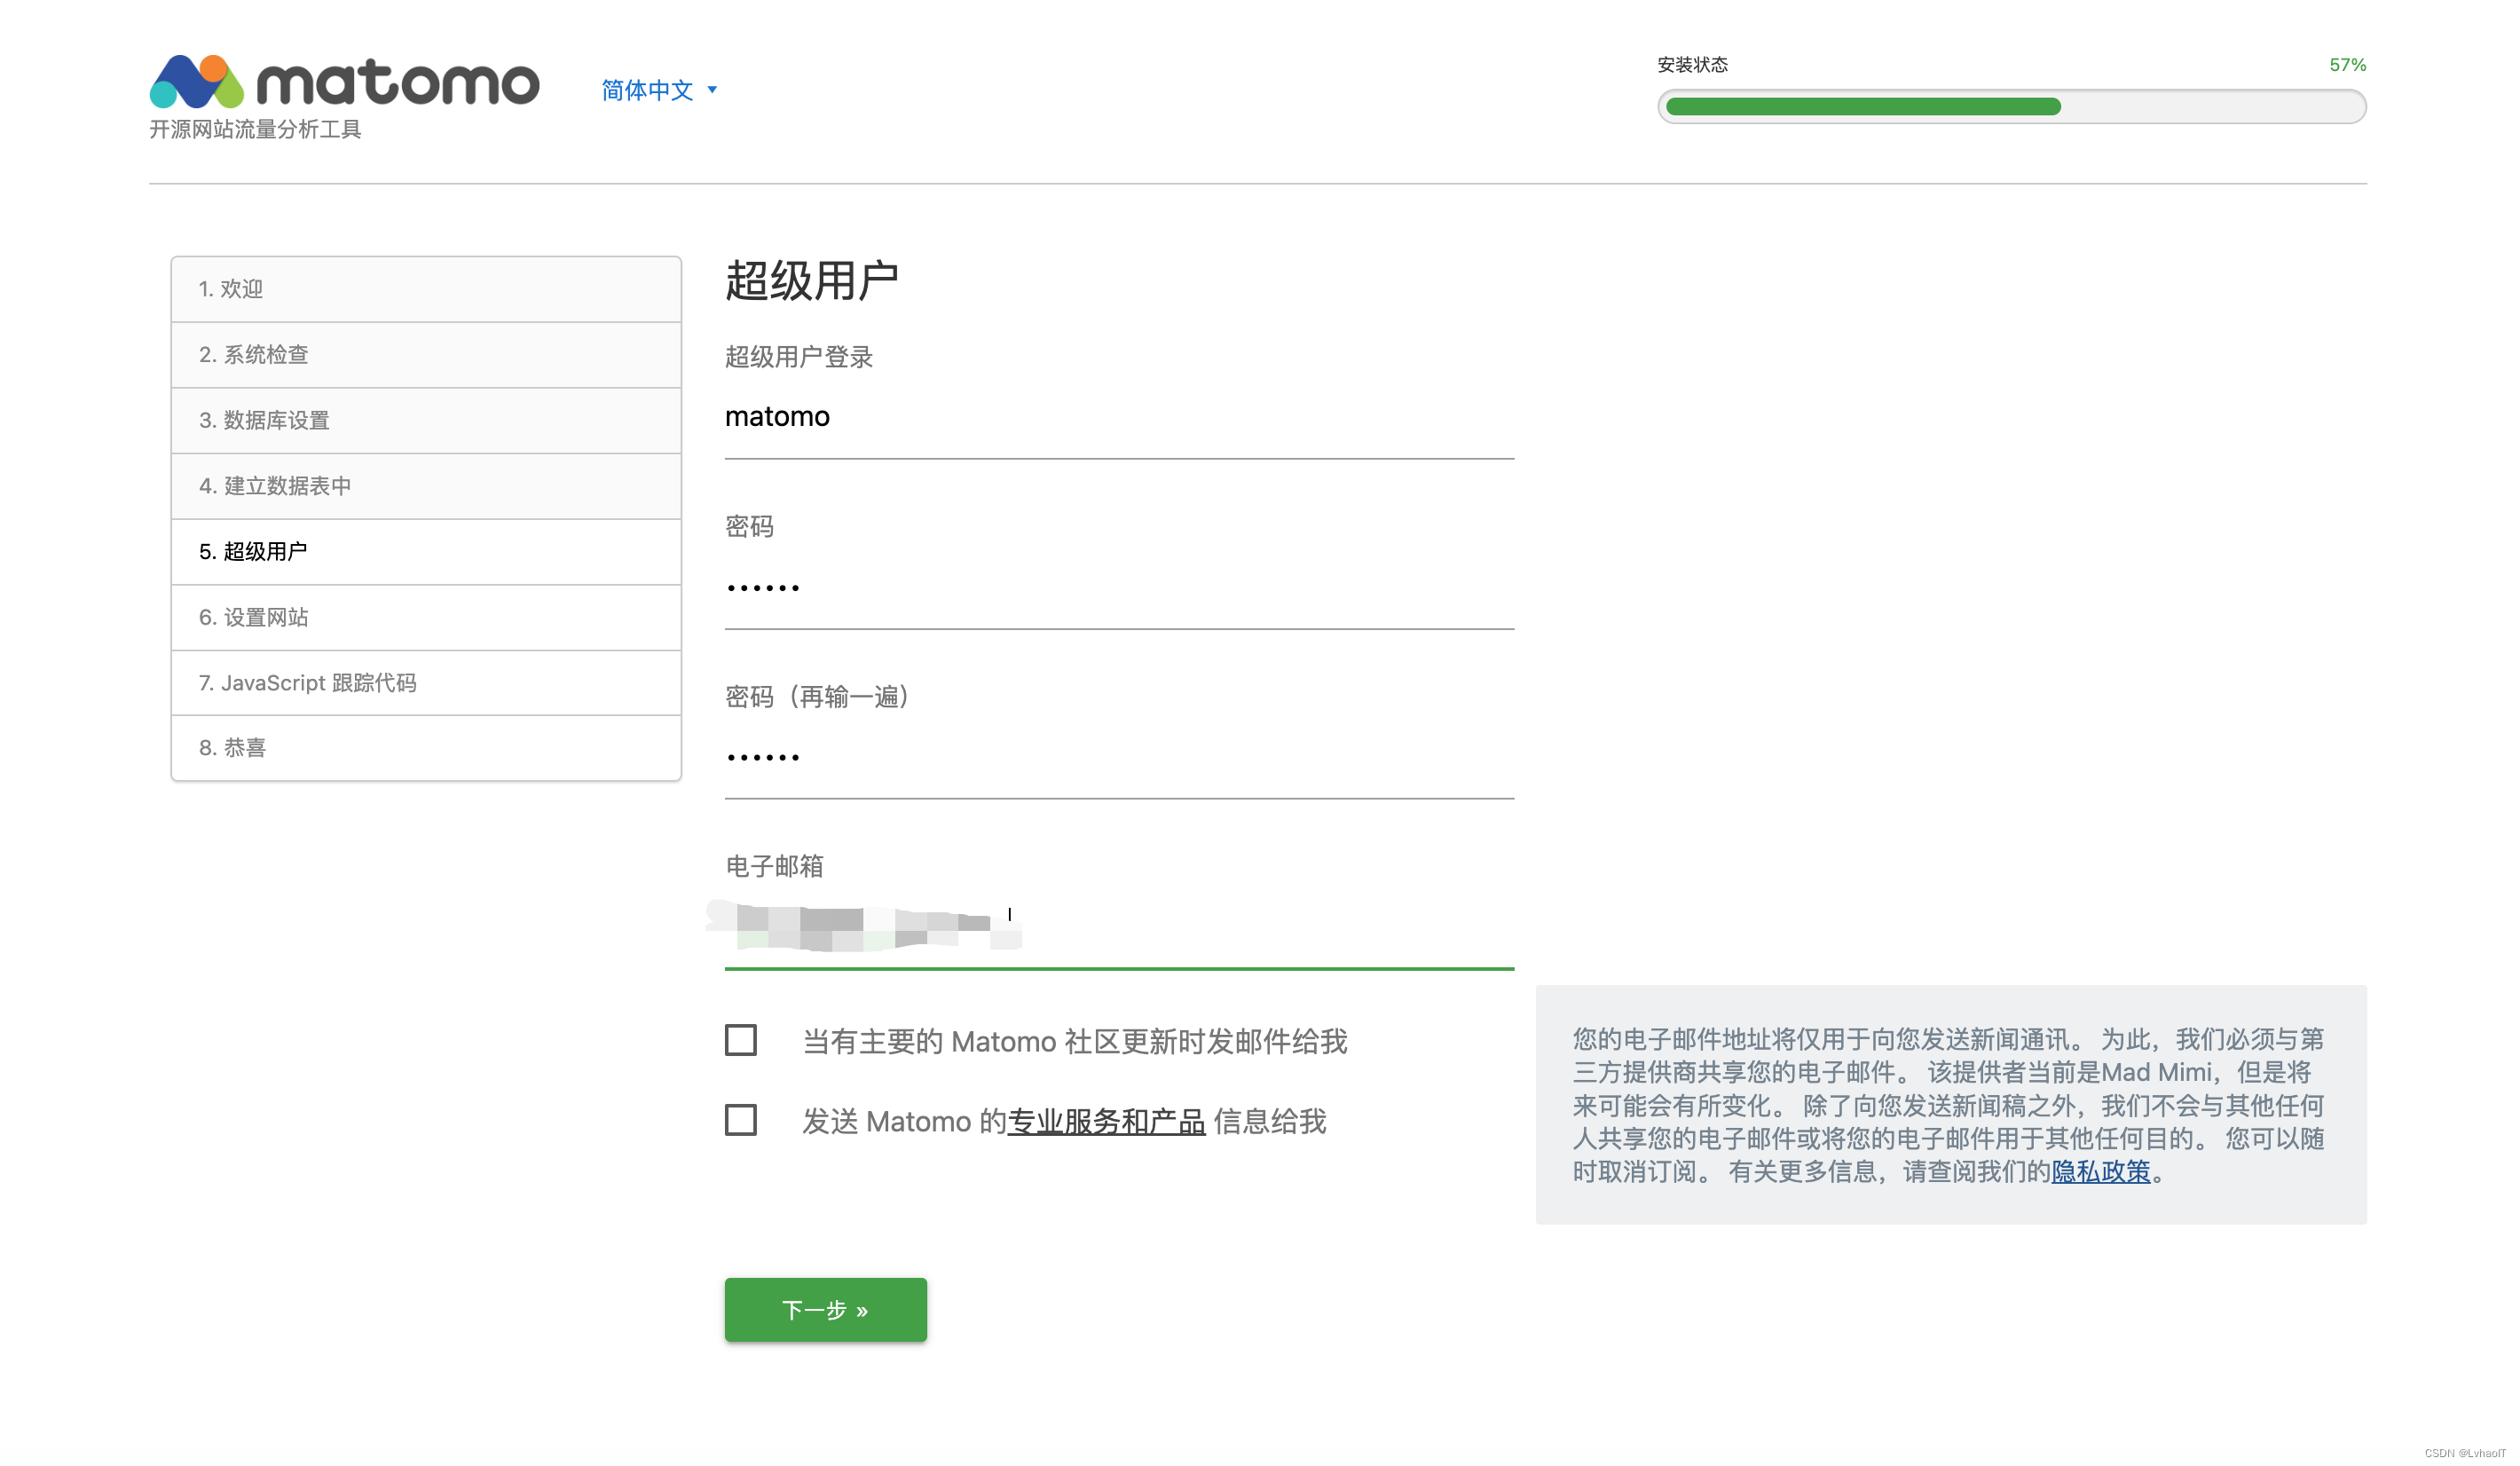Select step 1. 欢迎
Image resolution: width=2520 pixels, height=1466 pixels.
(x=426, y=289)
